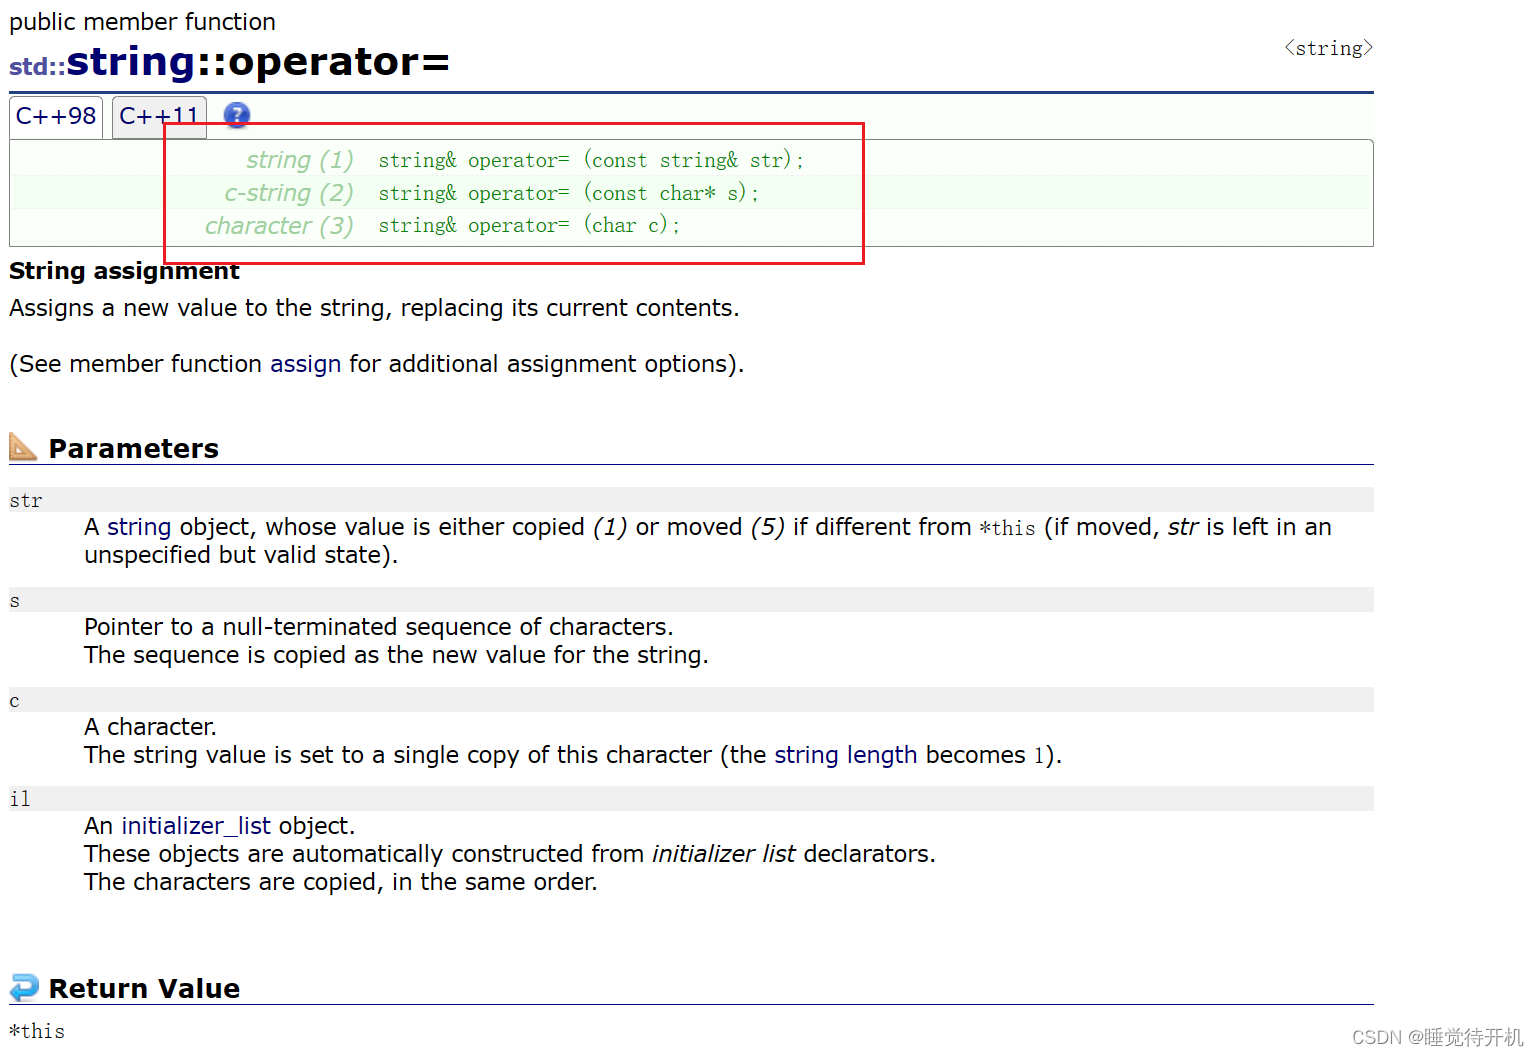Open the string link in page title
This screenshot has height=1056, width=1539.
click(x=131, y=62)
